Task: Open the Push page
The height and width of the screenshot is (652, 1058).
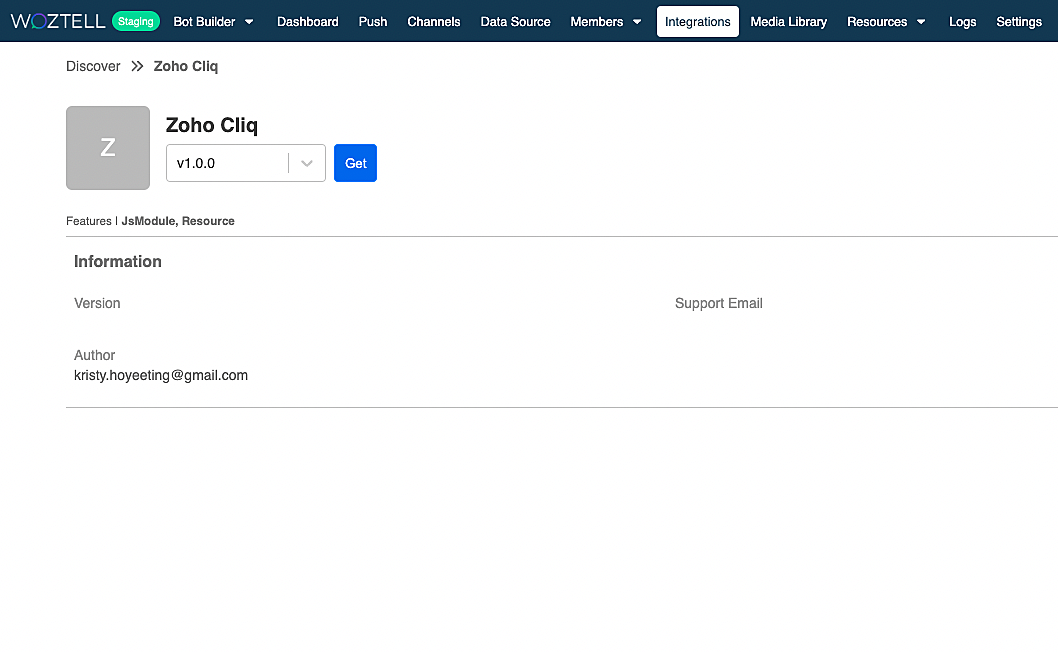Action: (373, 22)
